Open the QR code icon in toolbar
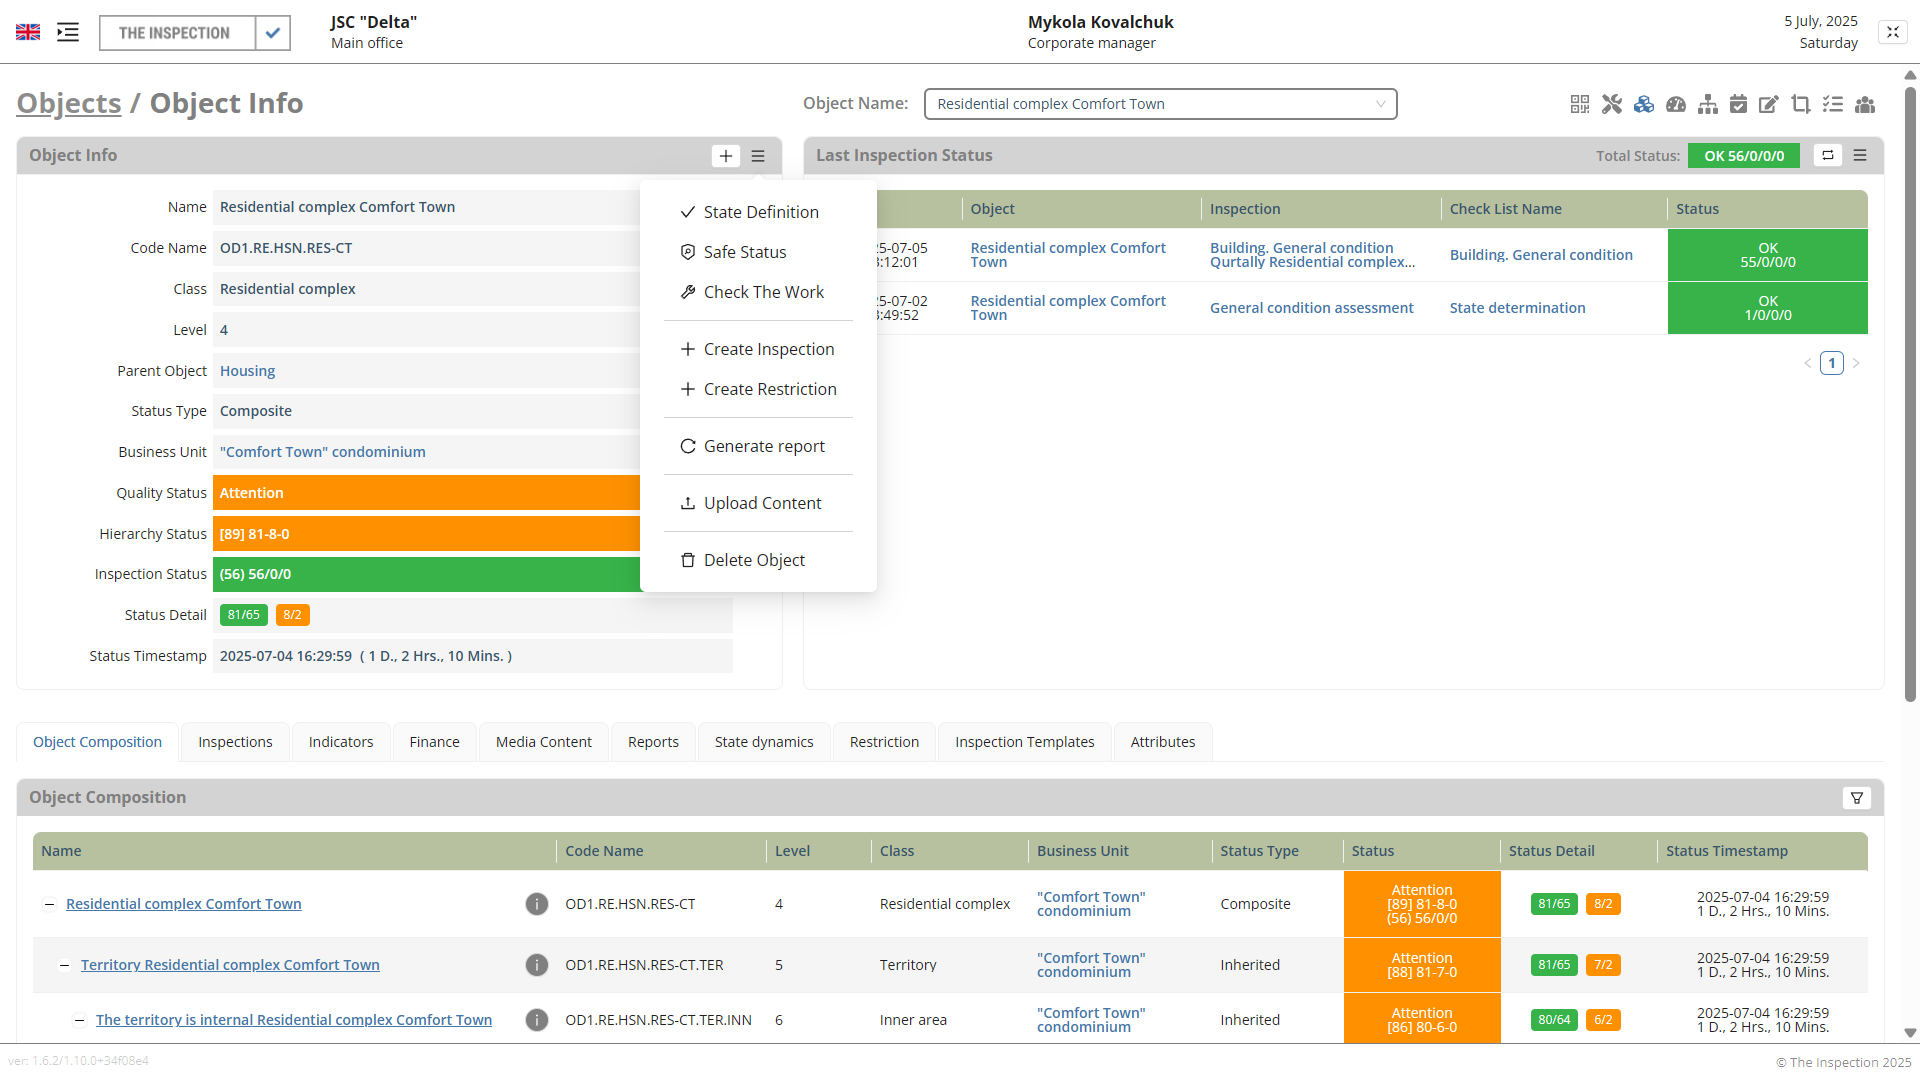The width and height of the screenshot is (1920, 1080). pyautogui.click(x=1579, y=104)
